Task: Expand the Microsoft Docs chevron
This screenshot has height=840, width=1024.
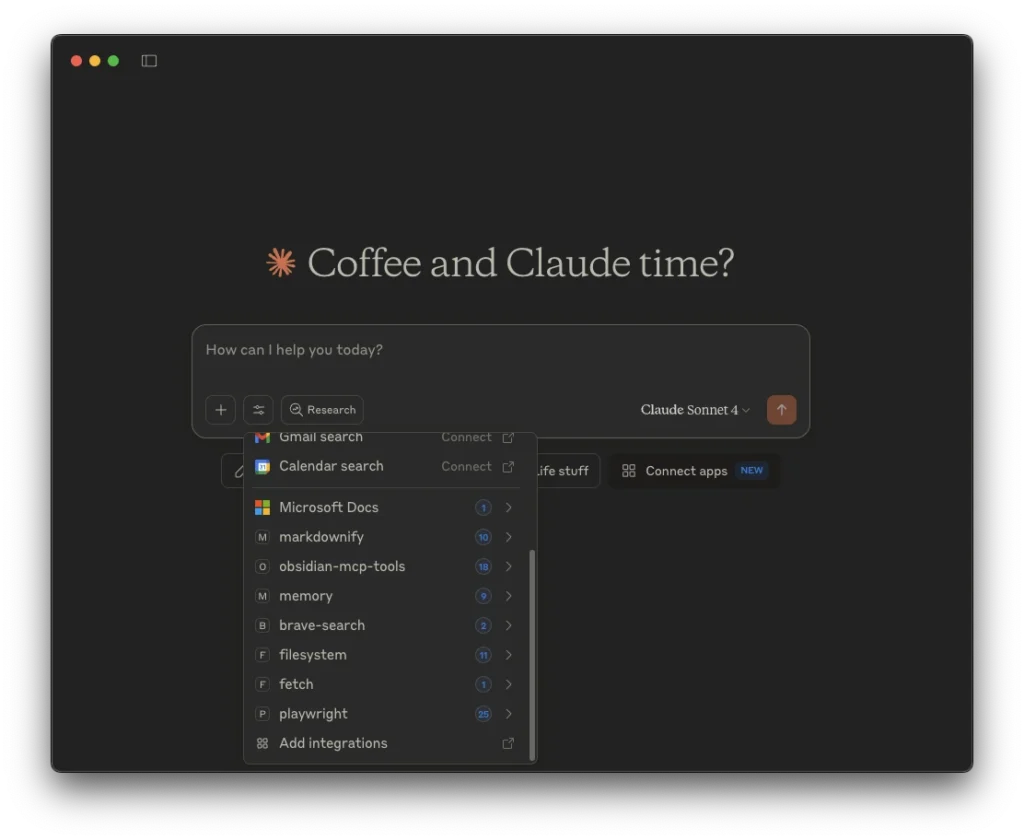Action: coord(509,508)
